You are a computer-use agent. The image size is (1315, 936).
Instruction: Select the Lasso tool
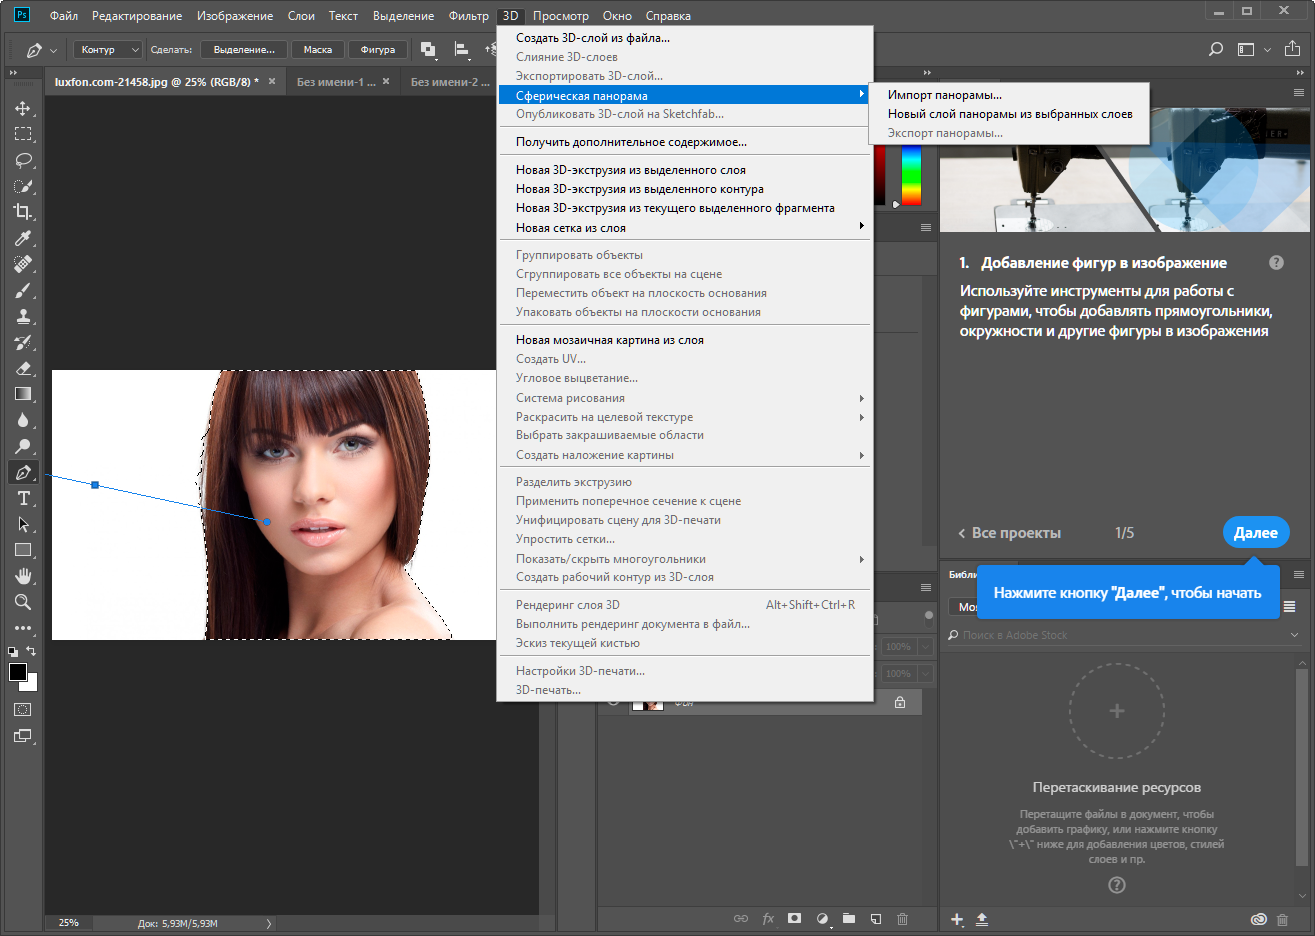[23, 160]
